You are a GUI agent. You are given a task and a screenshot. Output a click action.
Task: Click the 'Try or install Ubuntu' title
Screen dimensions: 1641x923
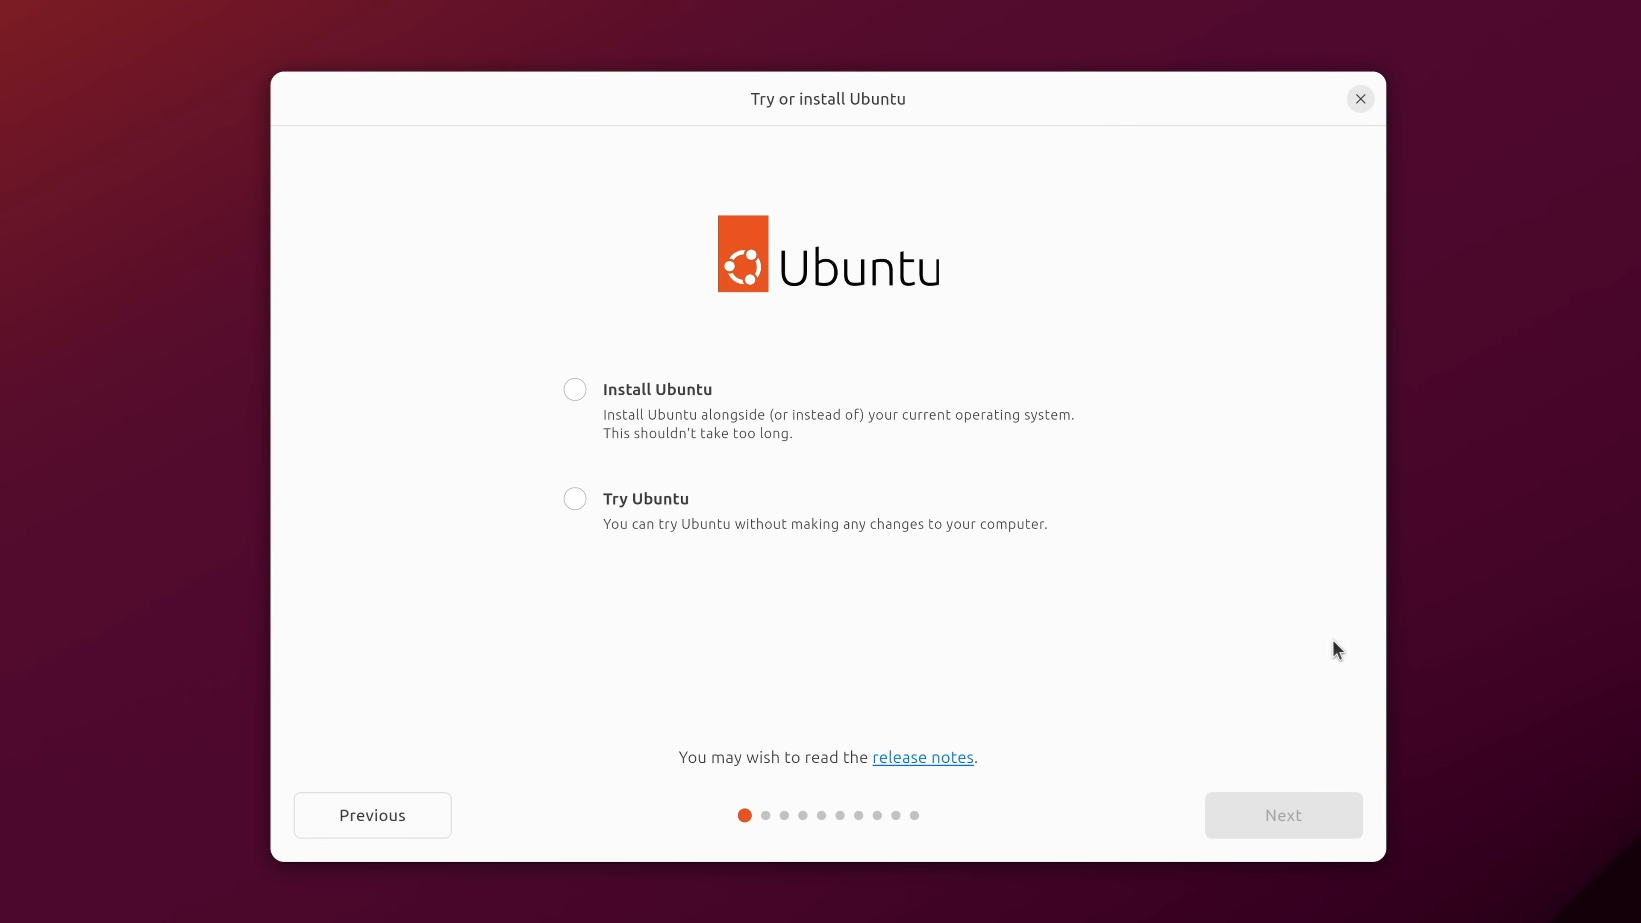(828, 99)
